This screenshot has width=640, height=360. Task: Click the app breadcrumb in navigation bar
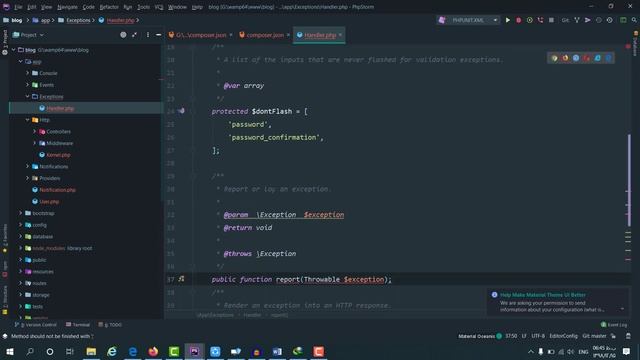(x=45, y=20)
